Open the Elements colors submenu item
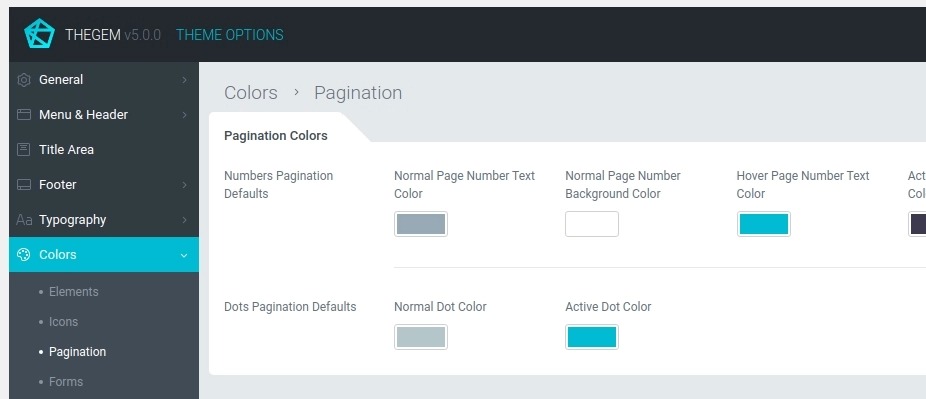The width and height of the screenshot is (926, 399). coord(74,292)
